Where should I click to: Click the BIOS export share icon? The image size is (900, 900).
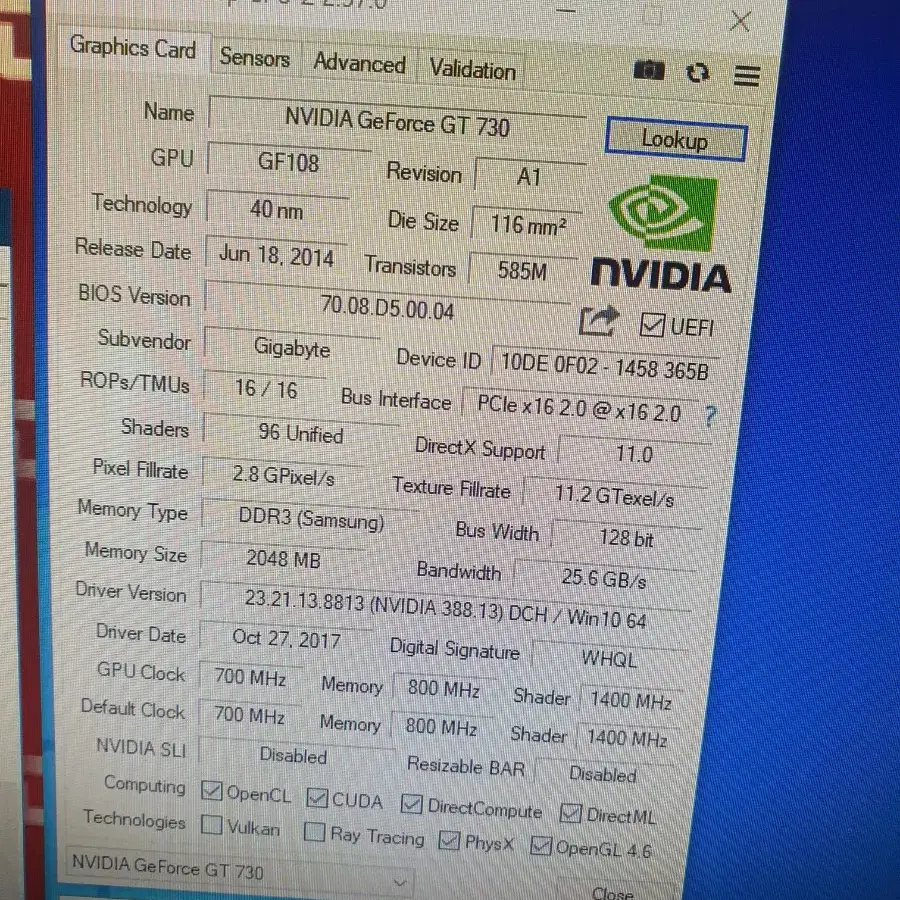(x=599, y=320)
